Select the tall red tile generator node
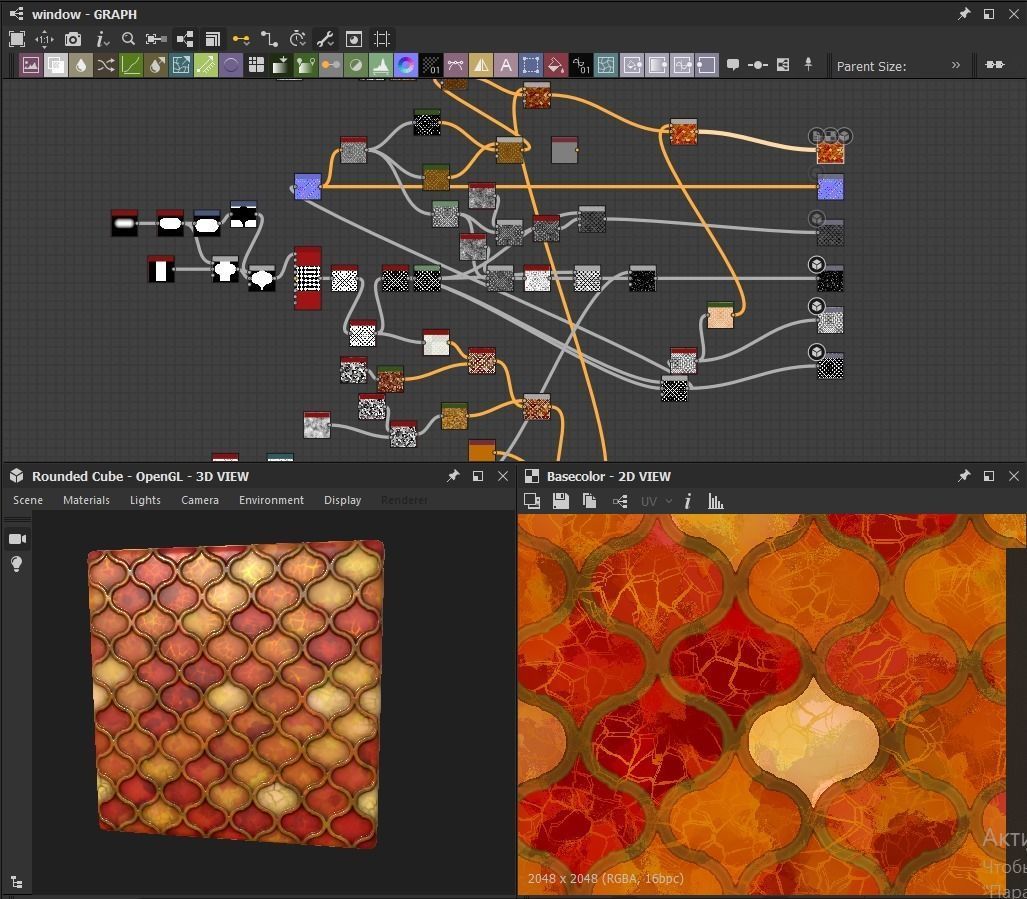The height and width of the screenshot is (899, 1027). click(308, 278)
